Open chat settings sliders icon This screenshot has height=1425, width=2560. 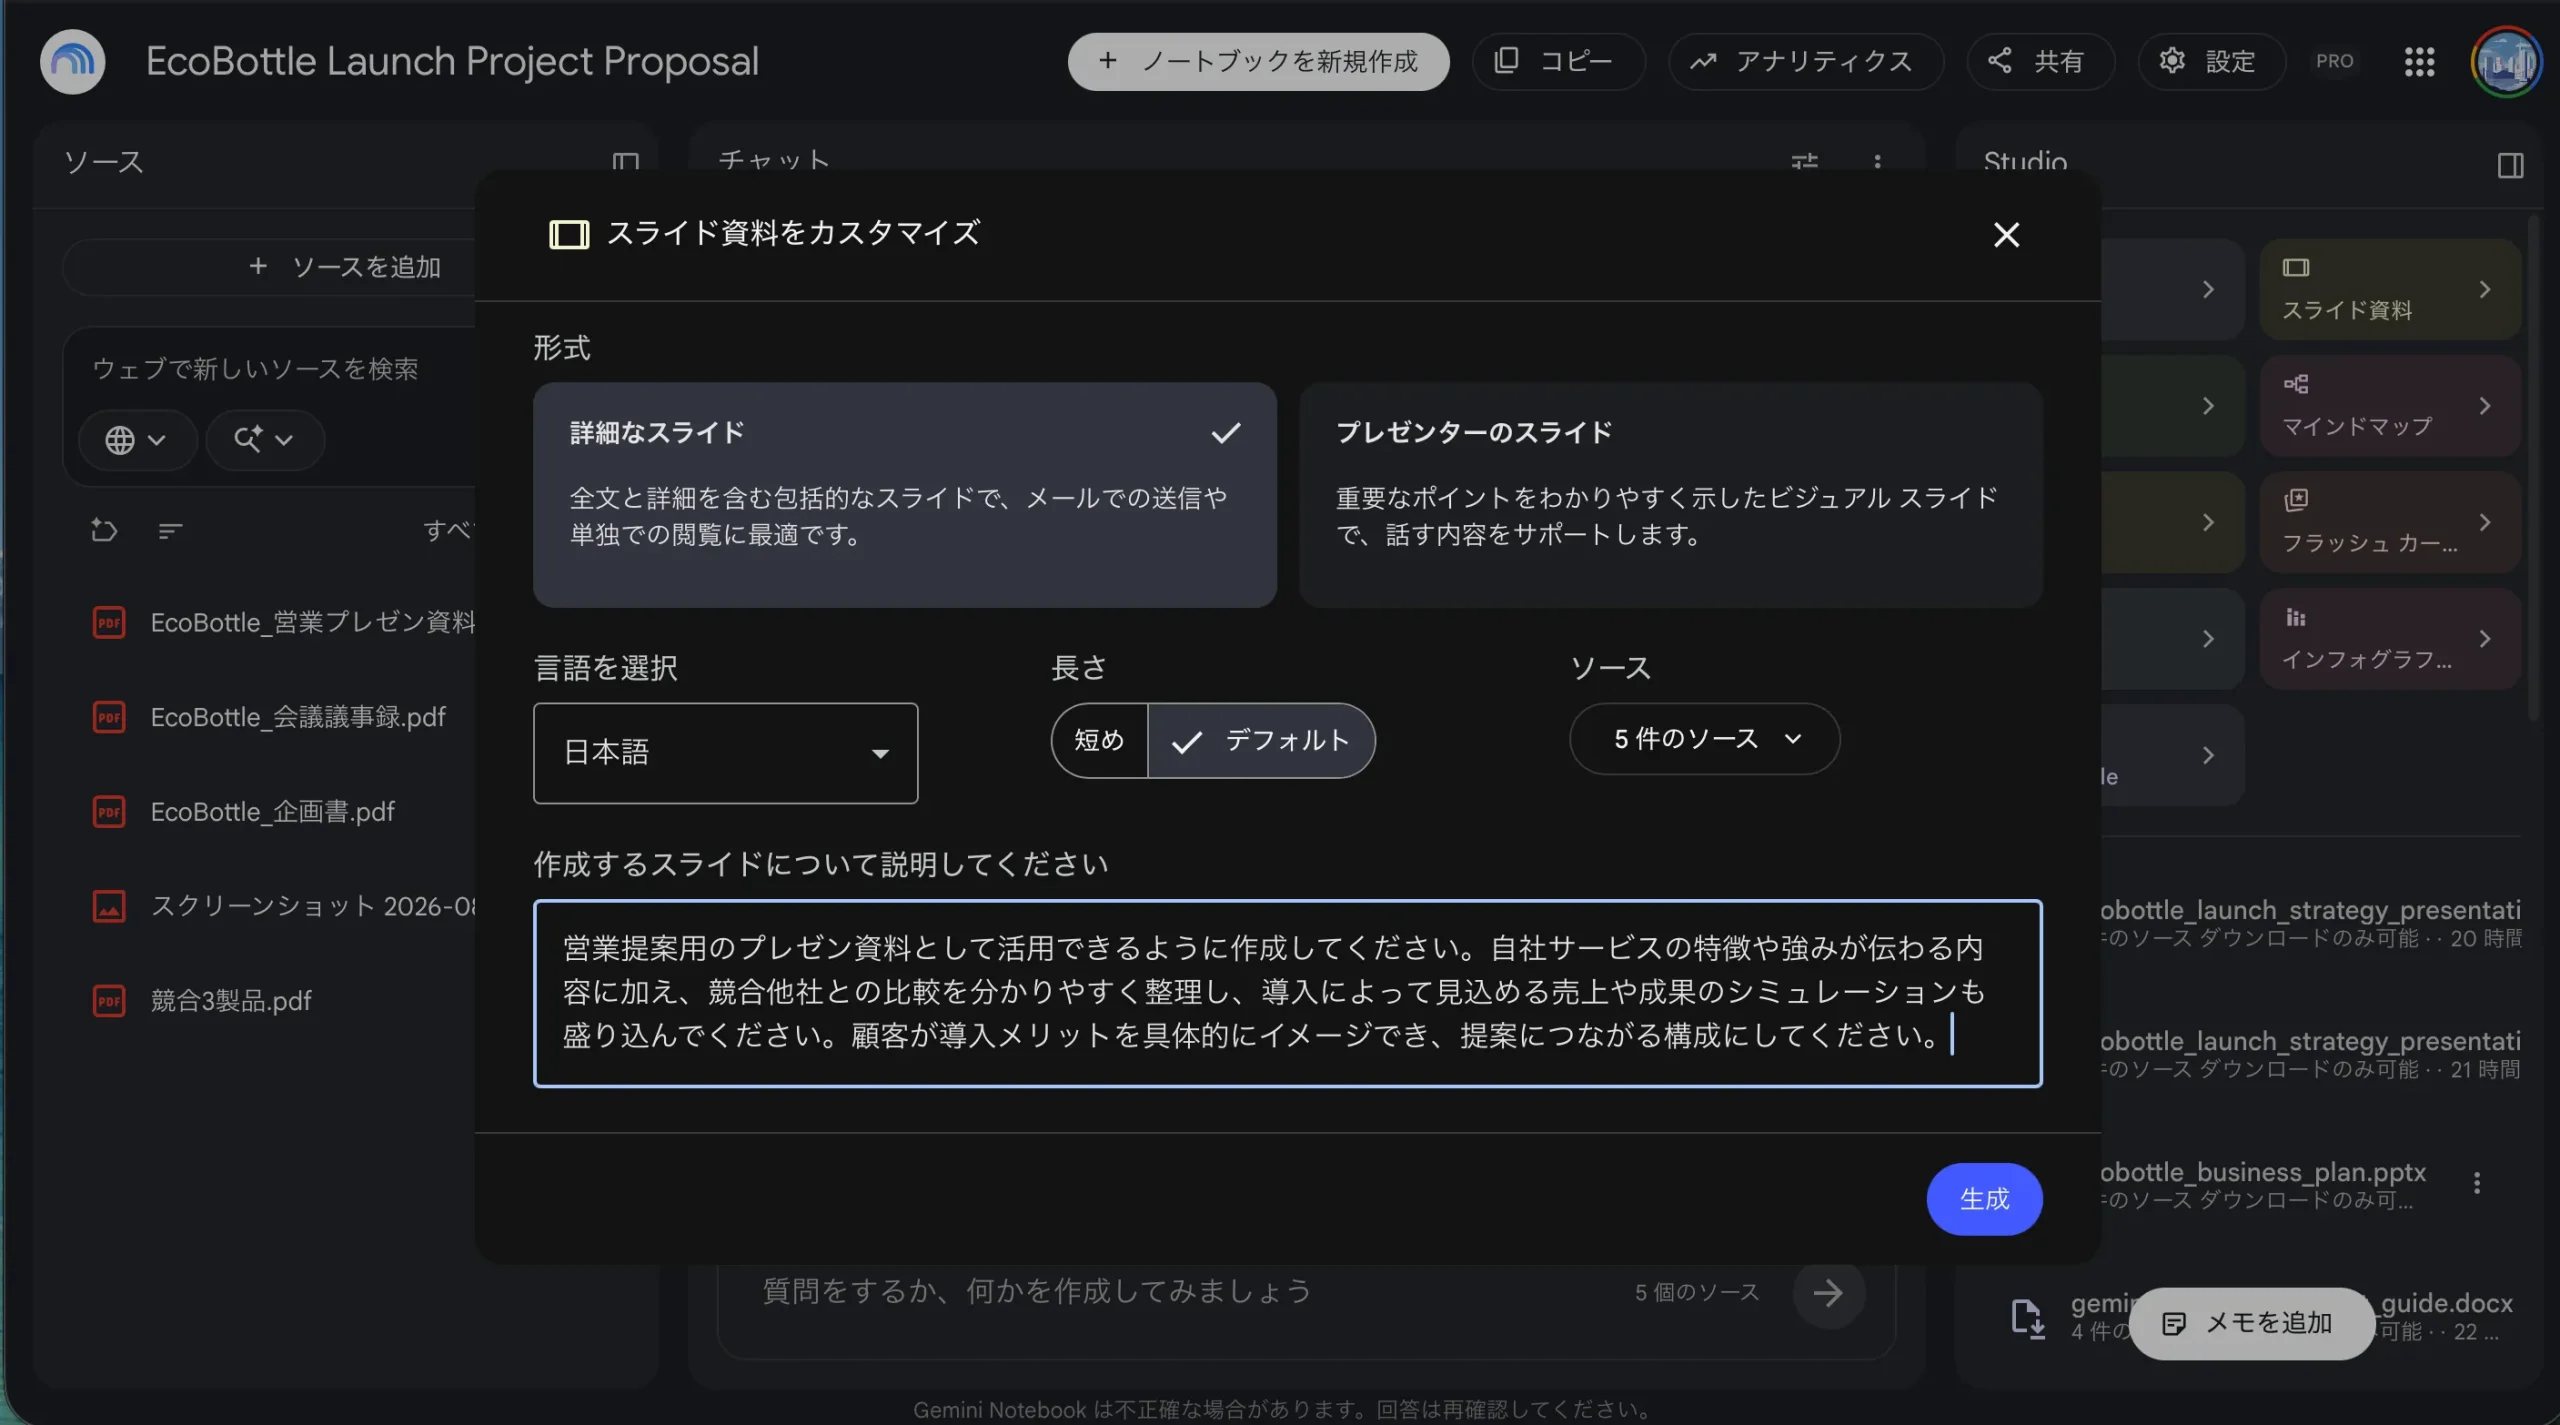click(1804, 162)
